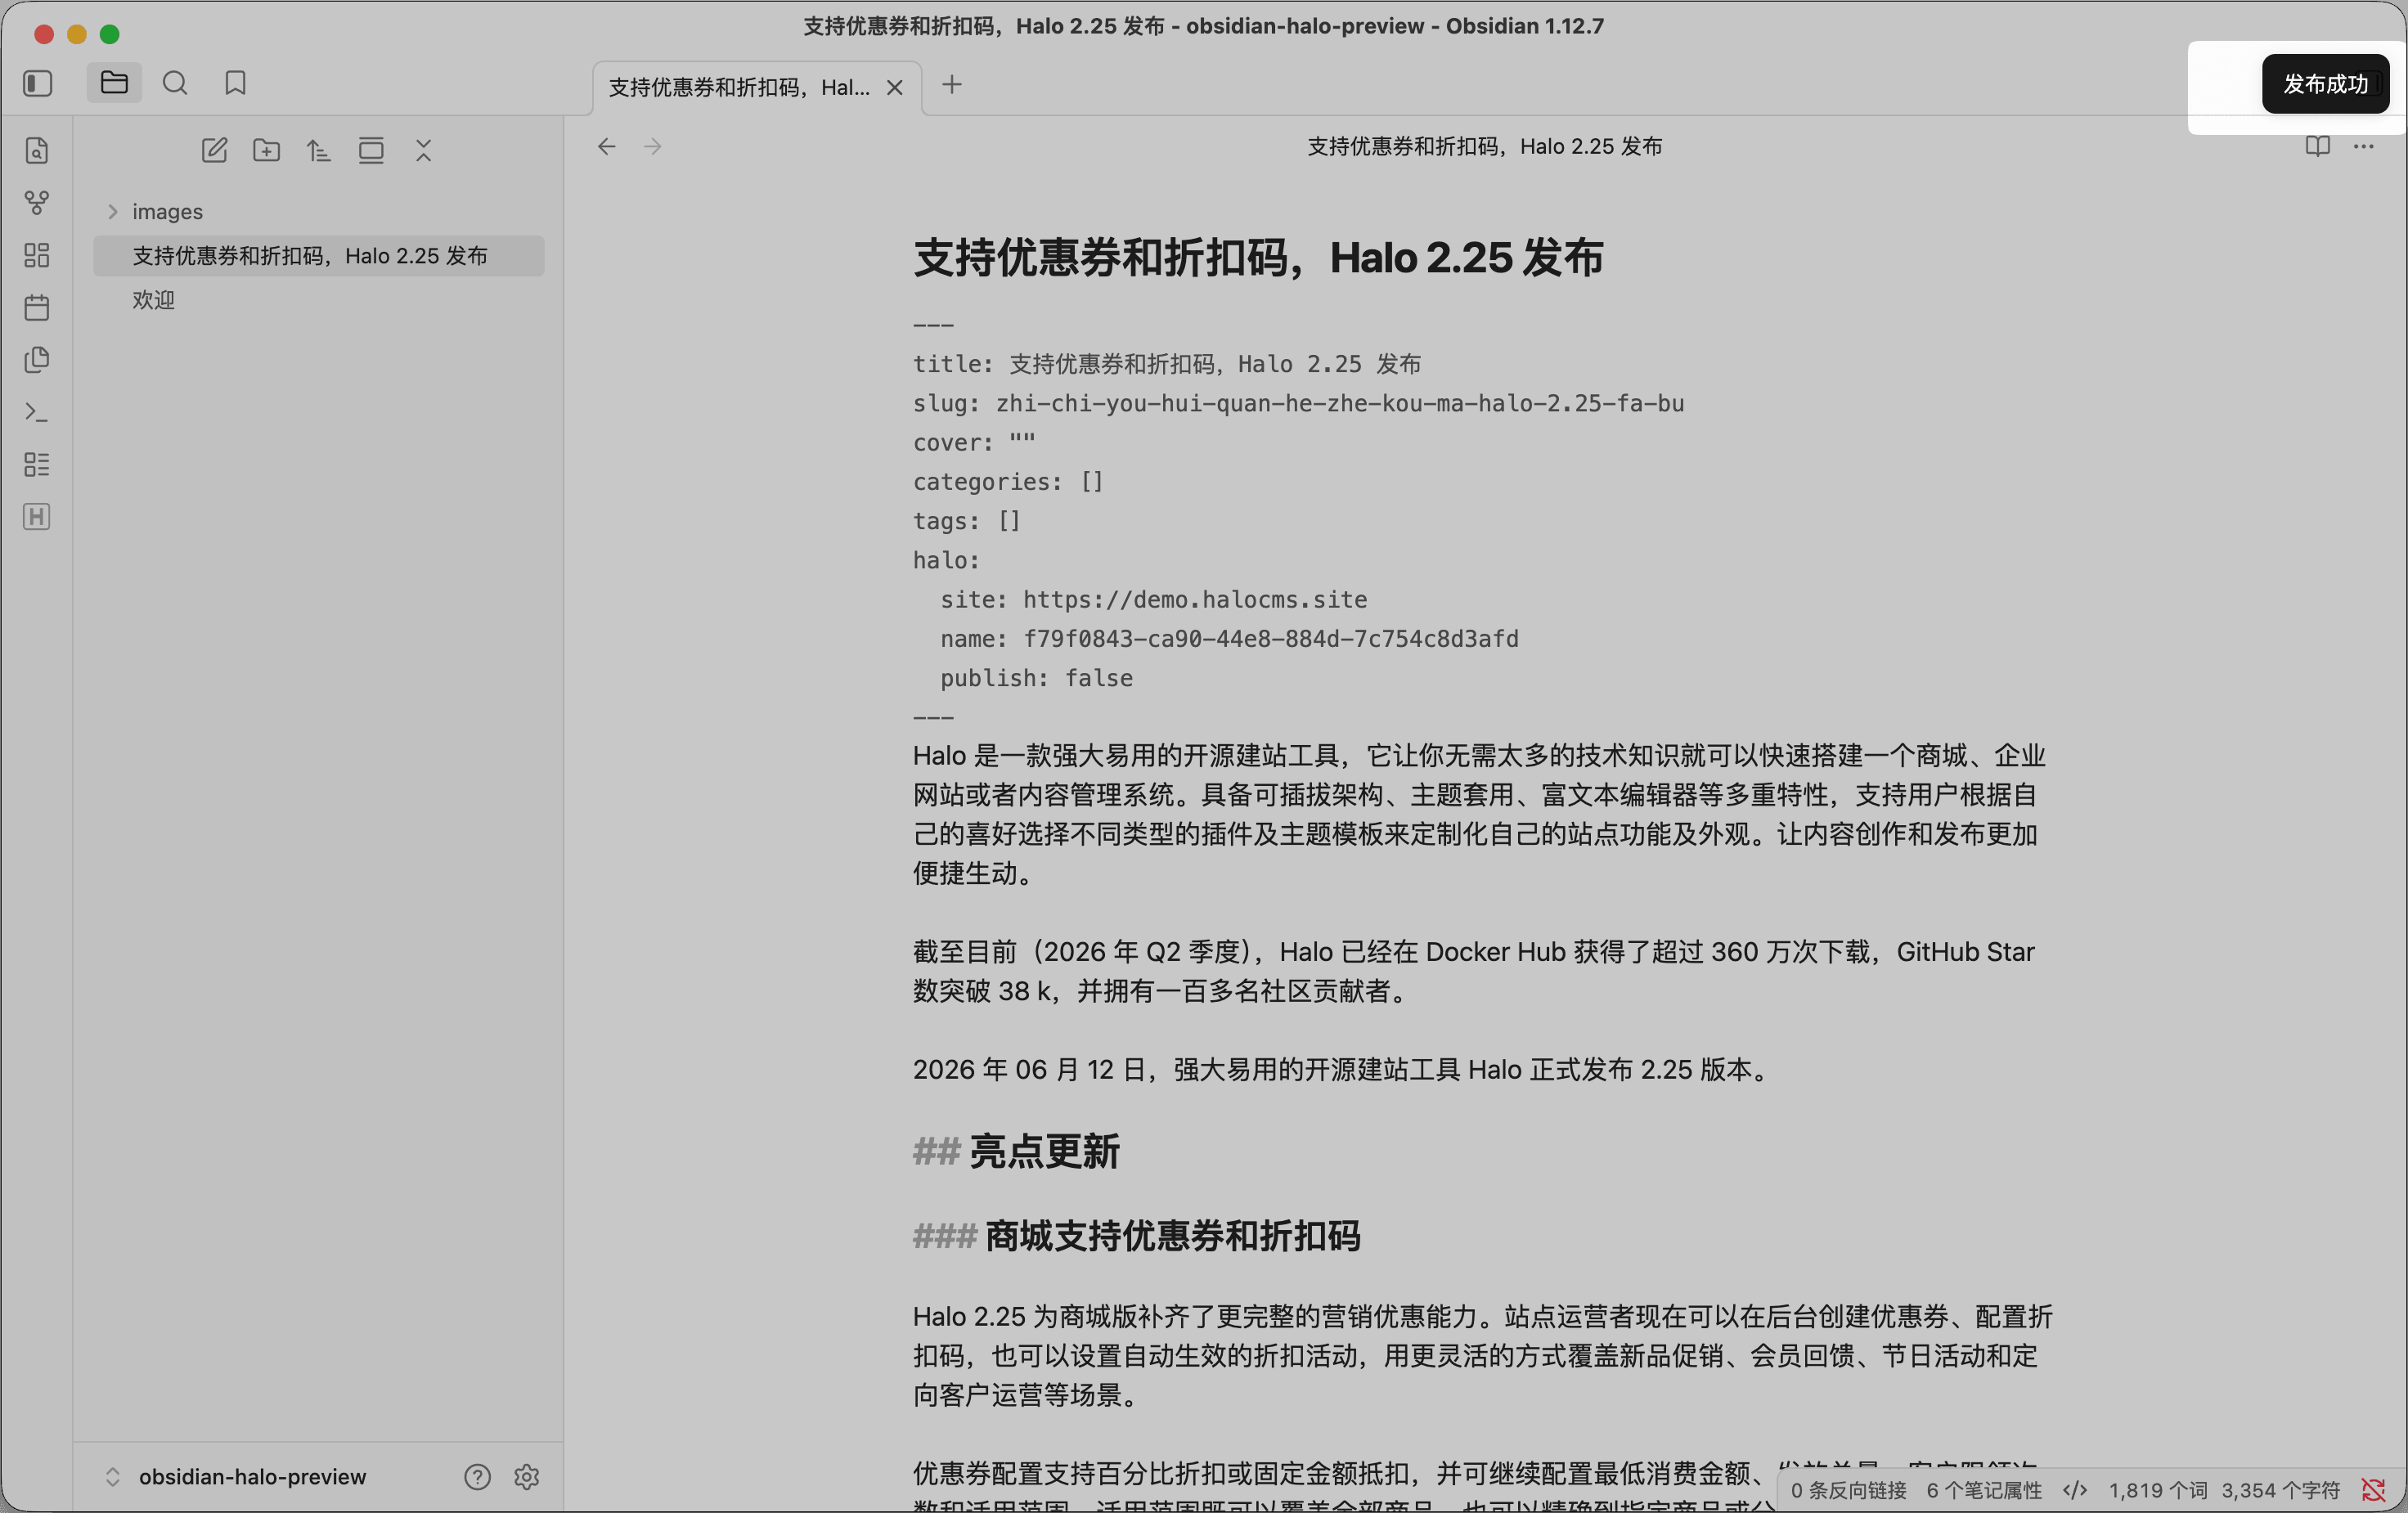Click the site URL https://demo.halocms.site
This screenshot has width=2408, height=1513.
[1195, 600]
